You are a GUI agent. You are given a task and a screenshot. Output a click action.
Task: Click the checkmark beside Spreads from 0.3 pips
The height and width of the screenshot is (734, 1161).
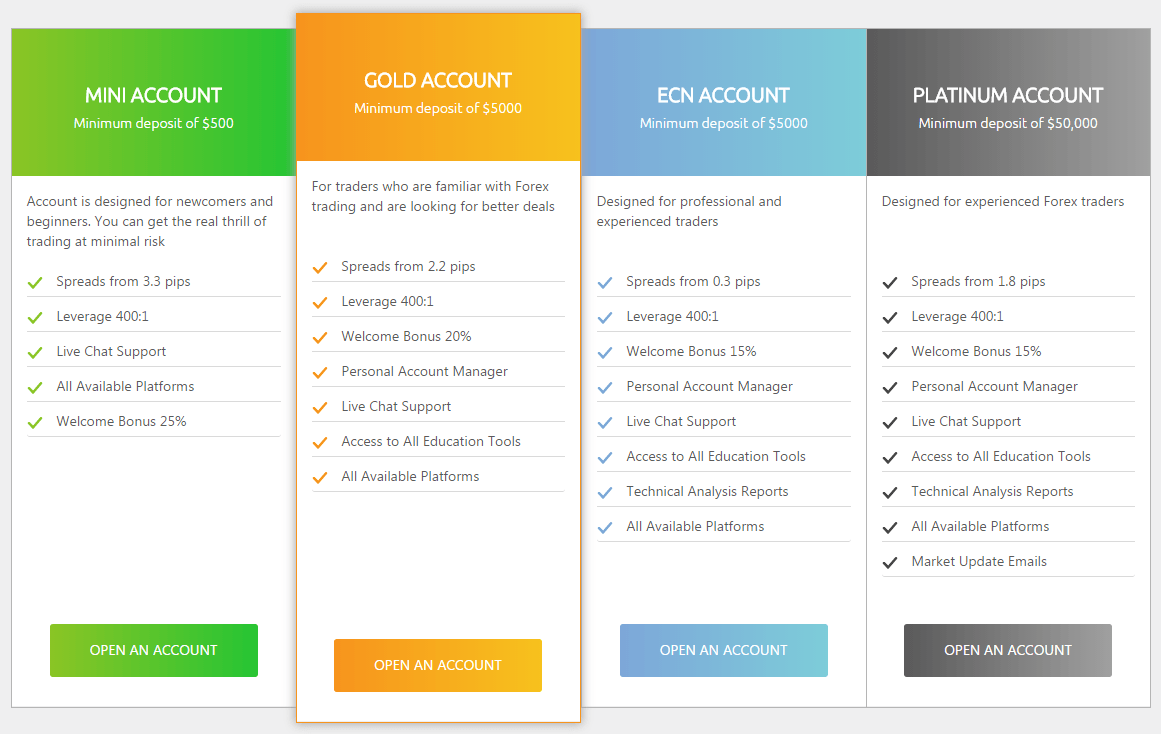[x=604, y=281]
